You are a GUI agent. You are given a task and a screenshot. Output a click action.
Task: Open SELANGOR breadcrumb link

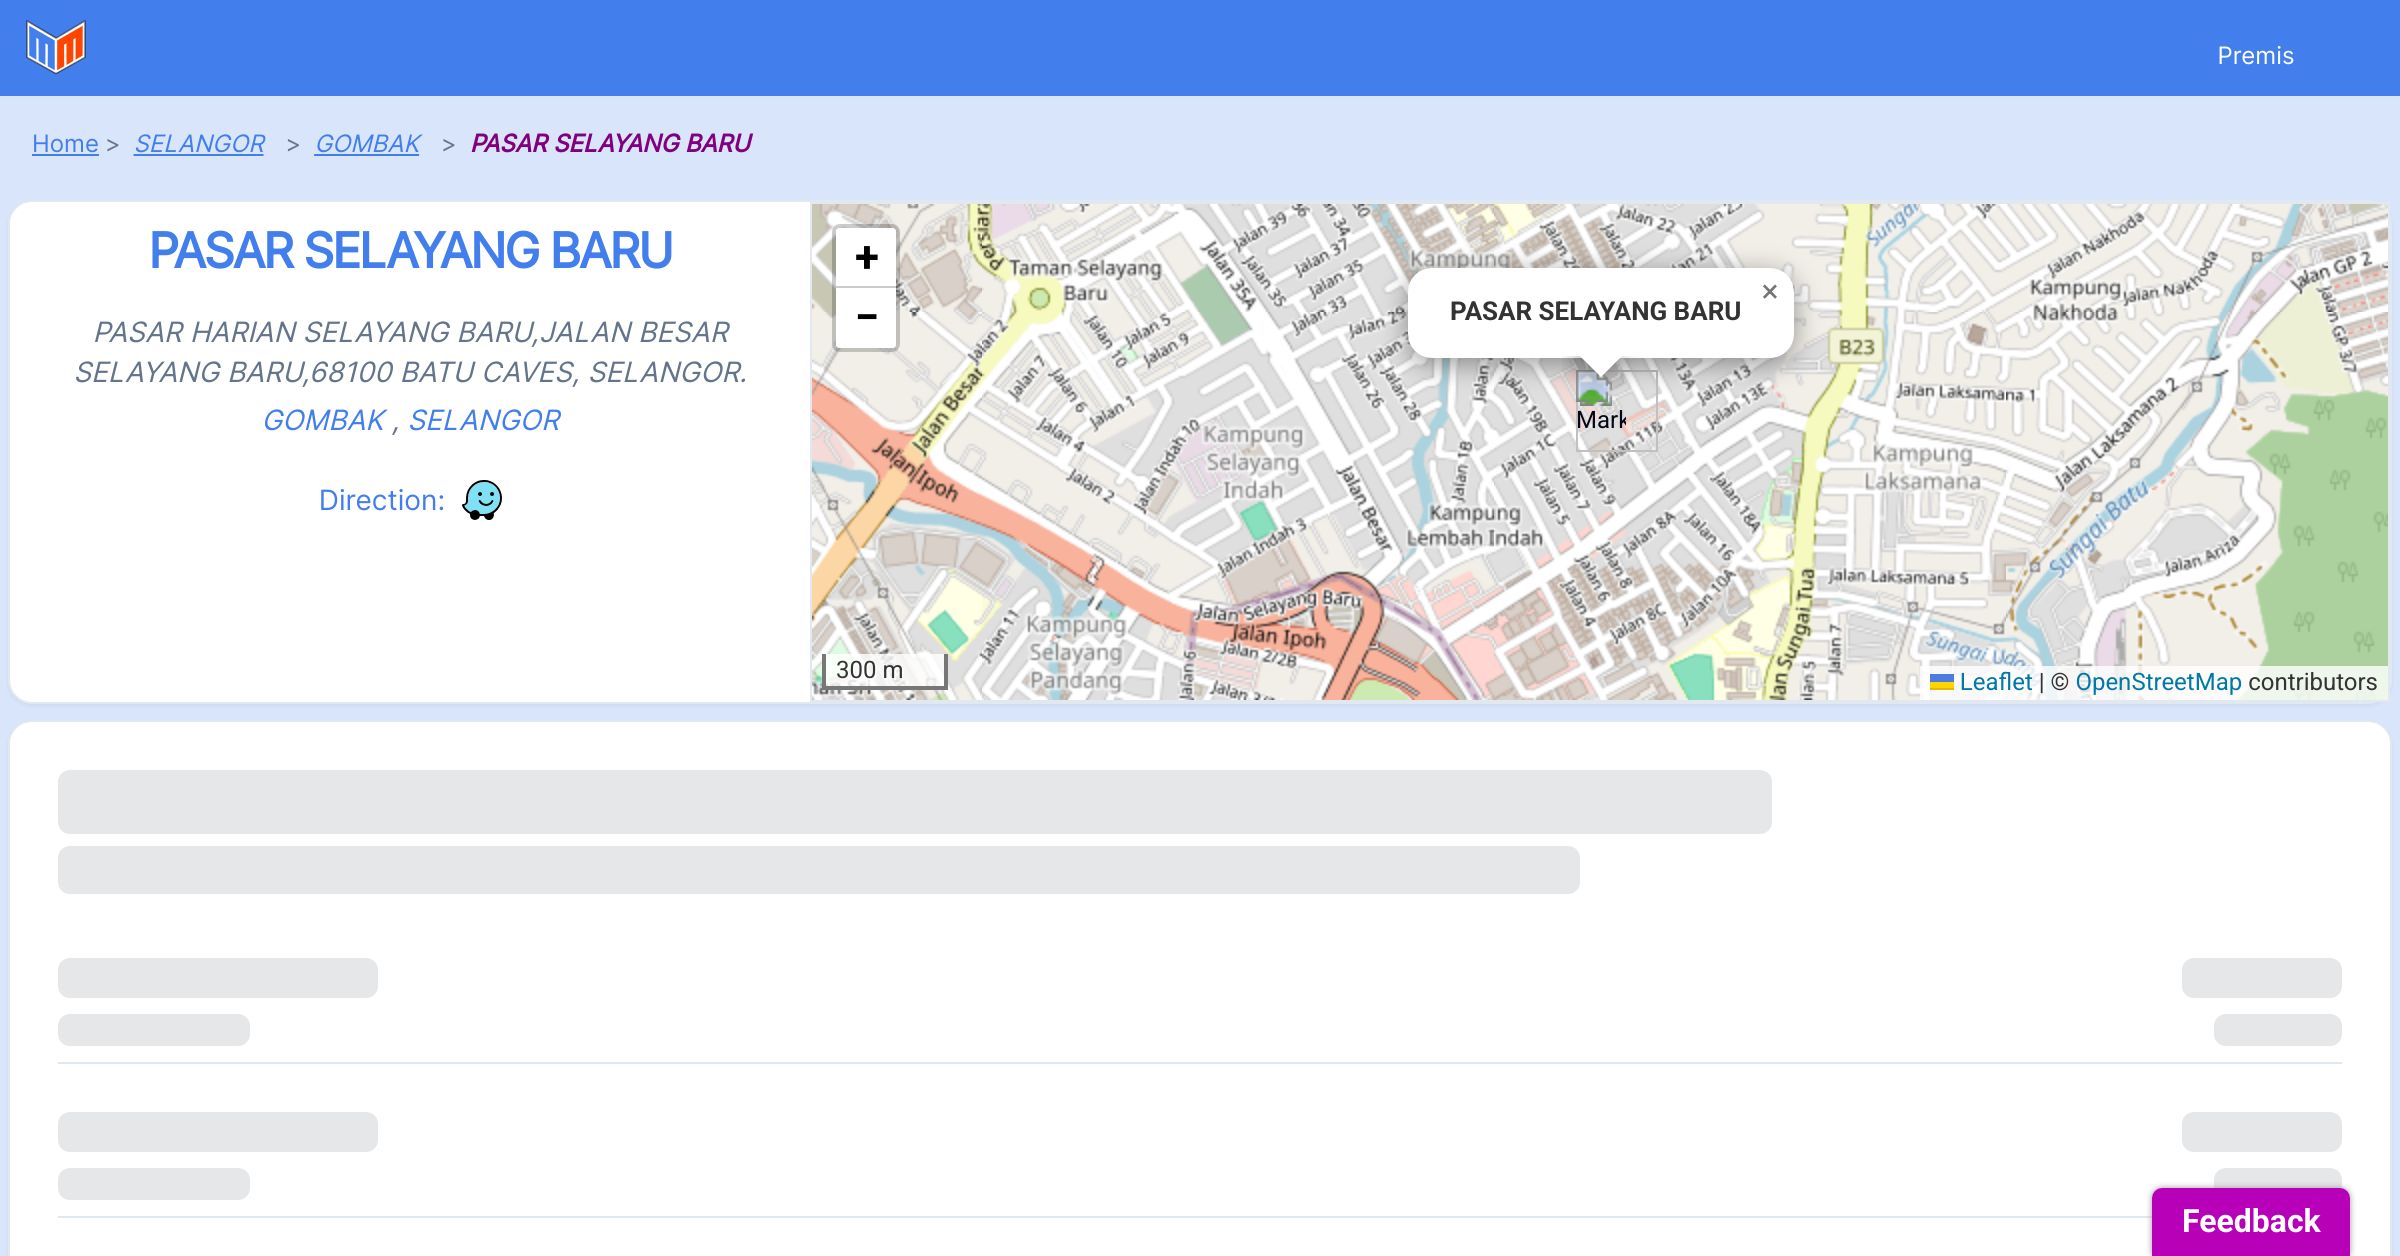[x=199, y=144]
